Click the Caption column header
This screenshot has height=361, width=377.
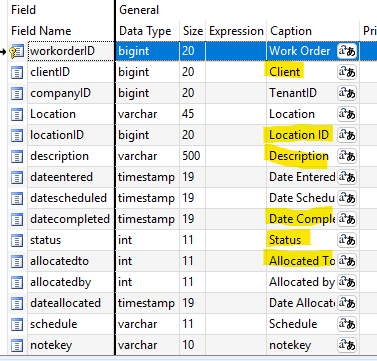(x=291, y=31)
